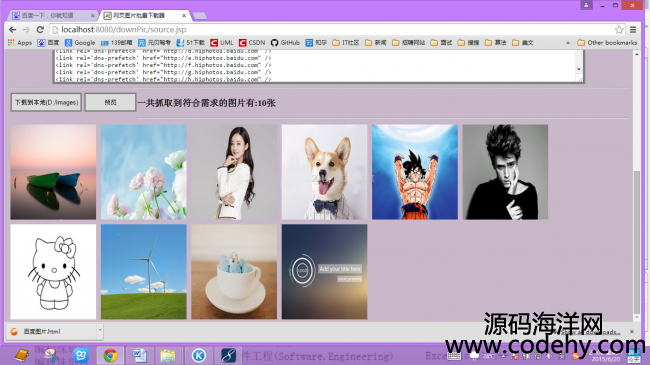Click the browser forward arrow

26,29
